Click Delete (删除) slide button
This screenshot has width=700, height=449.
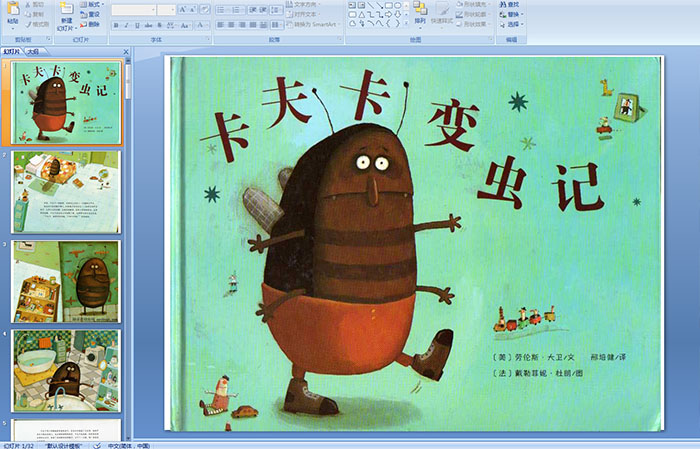(x=90, y=24)
